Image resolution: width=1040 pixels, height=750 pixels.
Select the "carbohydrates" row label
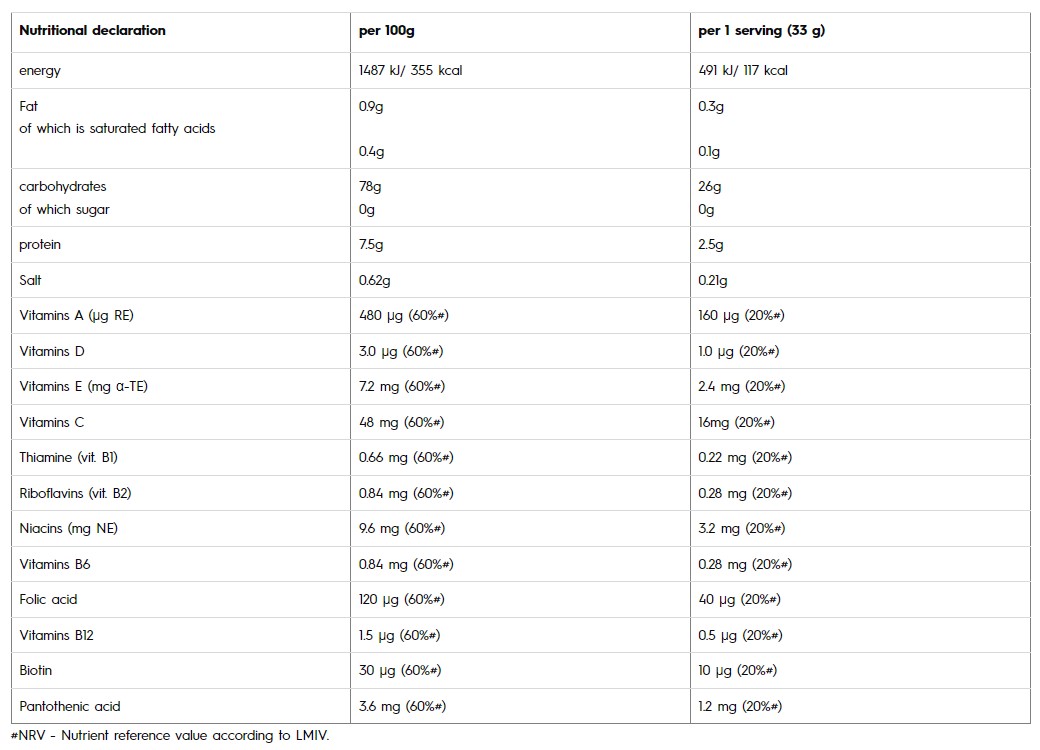62,186
